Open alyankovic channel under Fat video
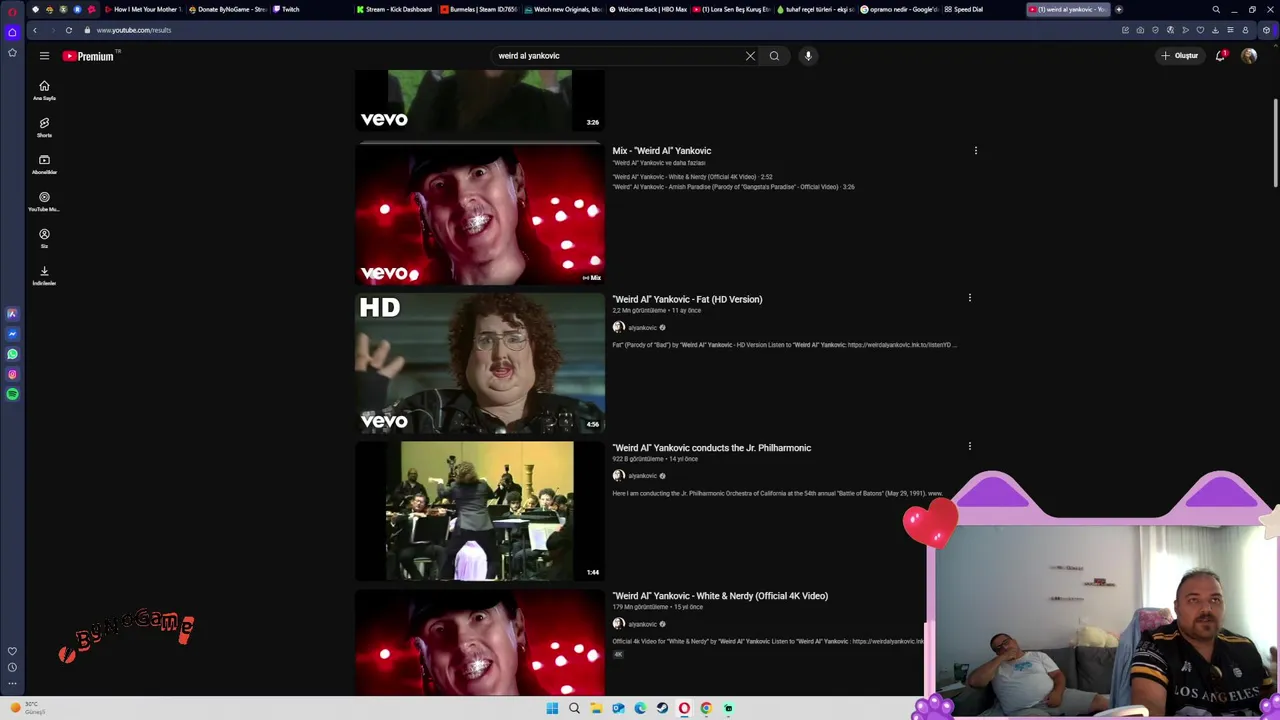The width and height of the screenshot is (1280, 720). click(x=641, y=327)
